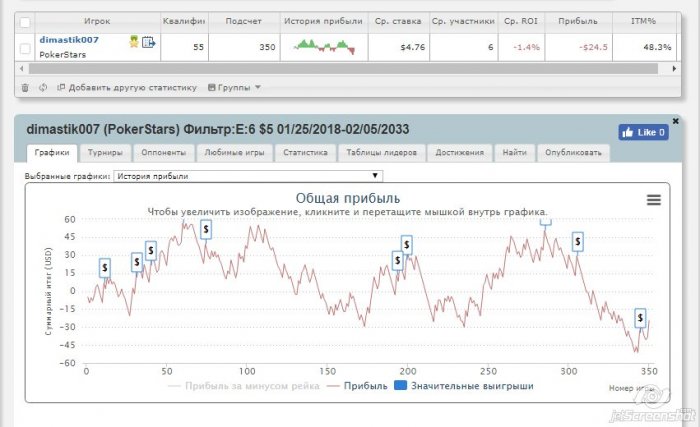Tick the dimastik007 row checkbox
This screenshot has height=427, width=700.
point(25,48)
